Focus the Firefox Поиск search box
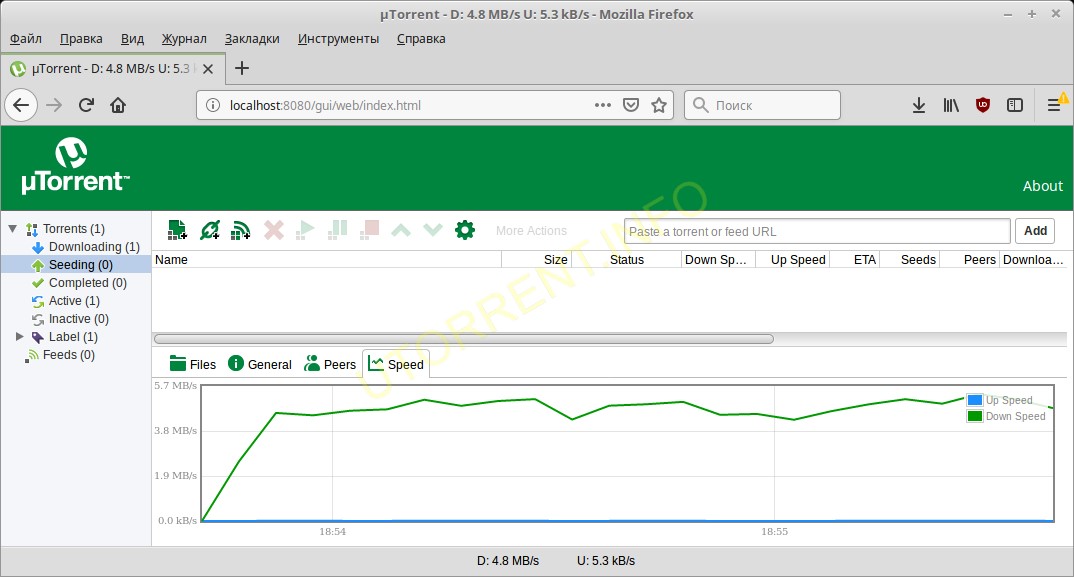The width and height of the screenshot is (1074, 577). (762, 106)
